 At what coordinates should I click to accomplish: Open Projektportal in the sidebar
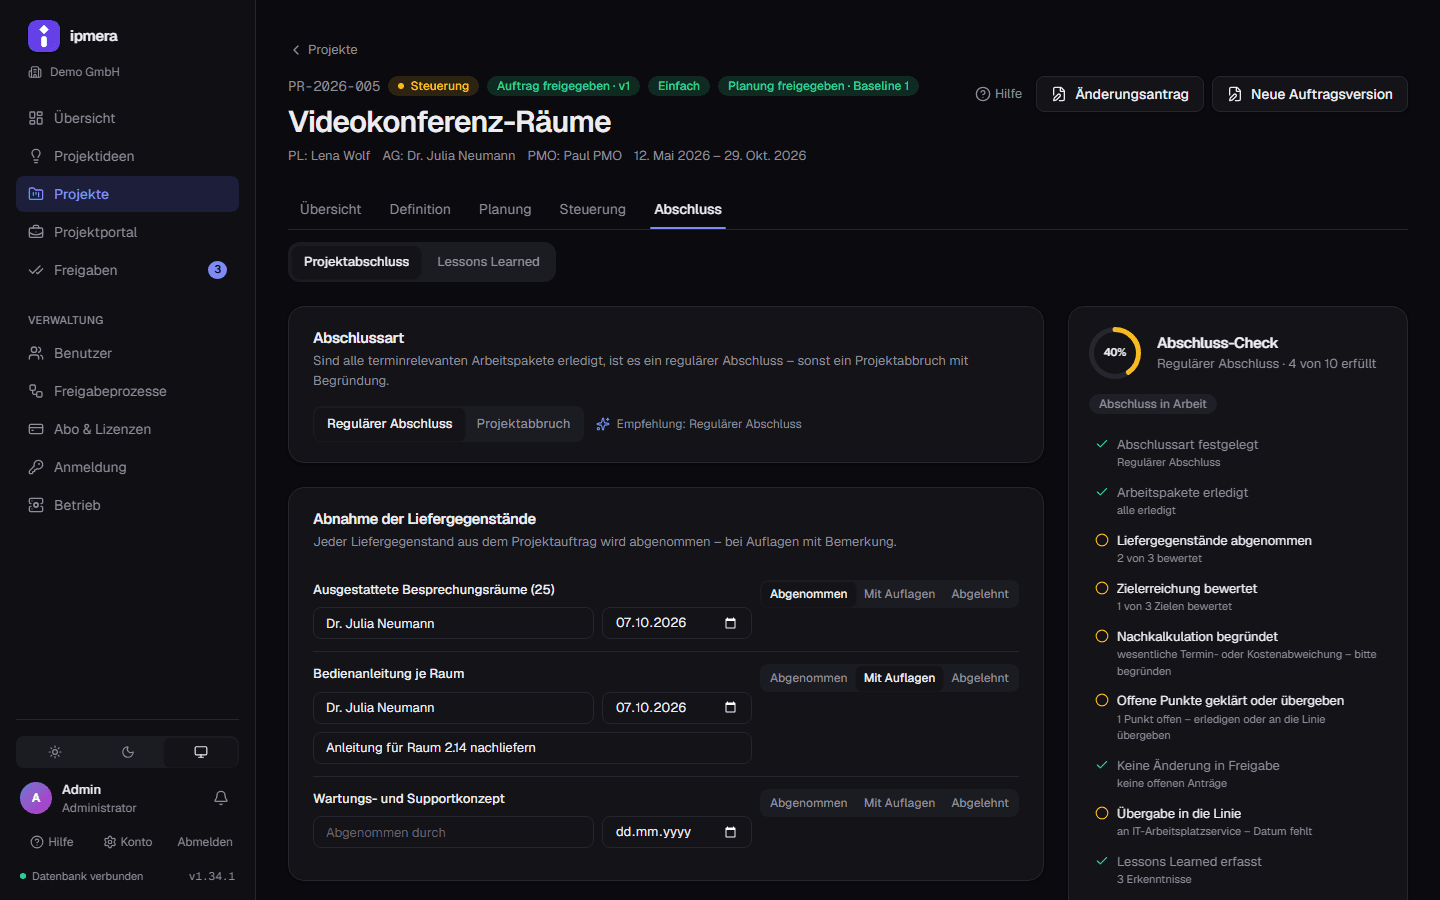(127, 232)
